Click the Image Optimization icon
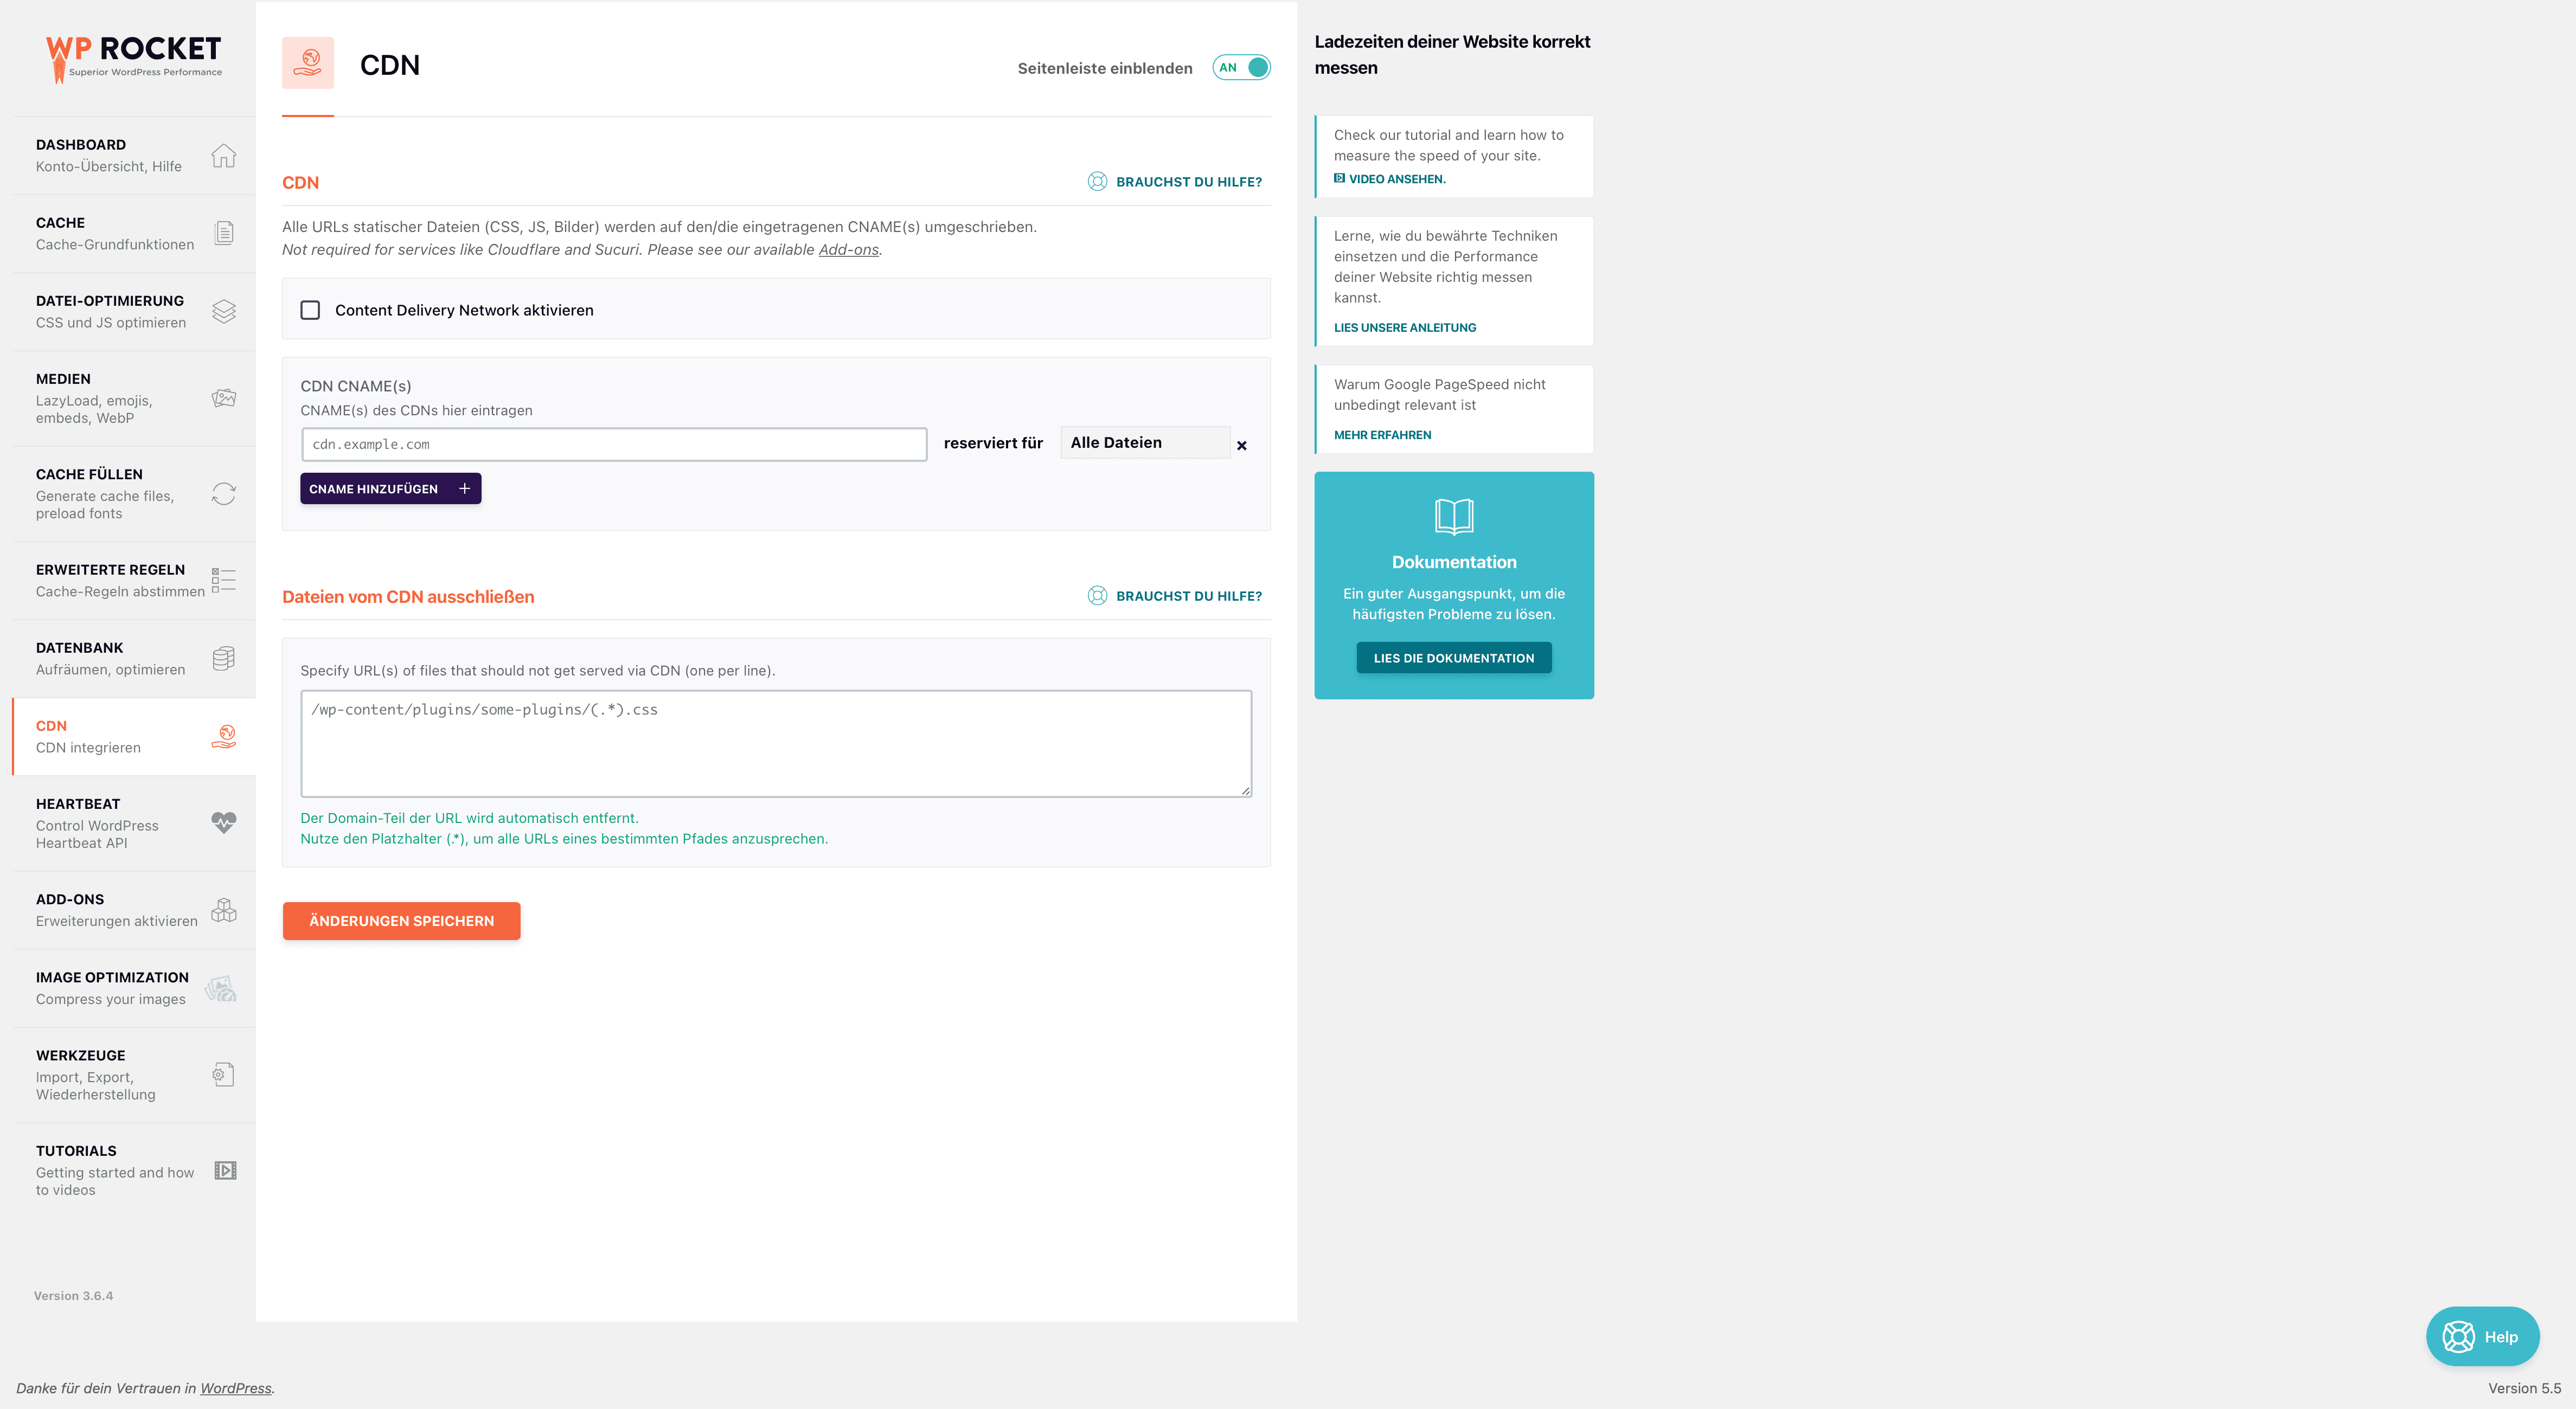The image size is (2576, 1409). (221, 988)
